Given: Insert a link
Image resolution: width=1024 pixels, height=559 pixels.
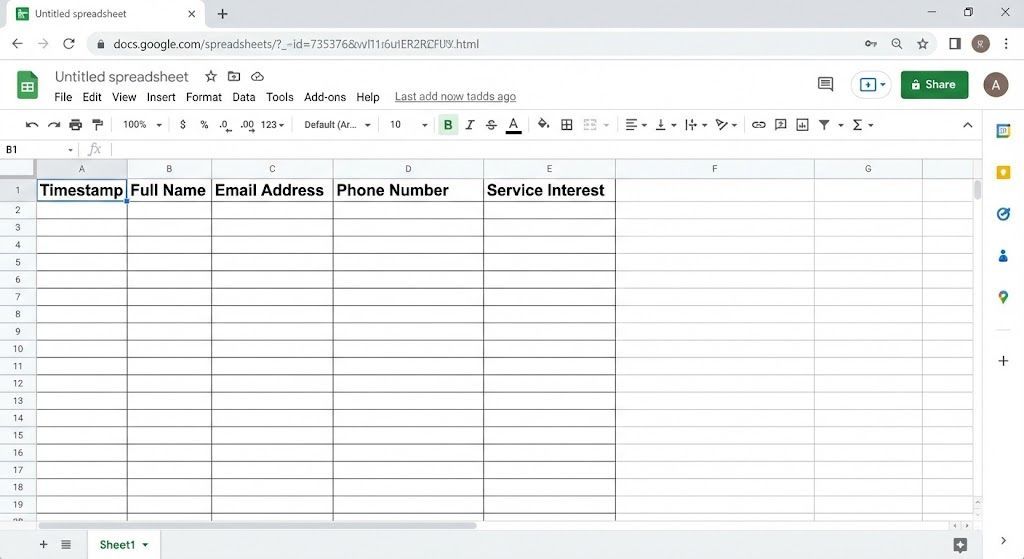Looking at the screenshot, I should (758, 125).
